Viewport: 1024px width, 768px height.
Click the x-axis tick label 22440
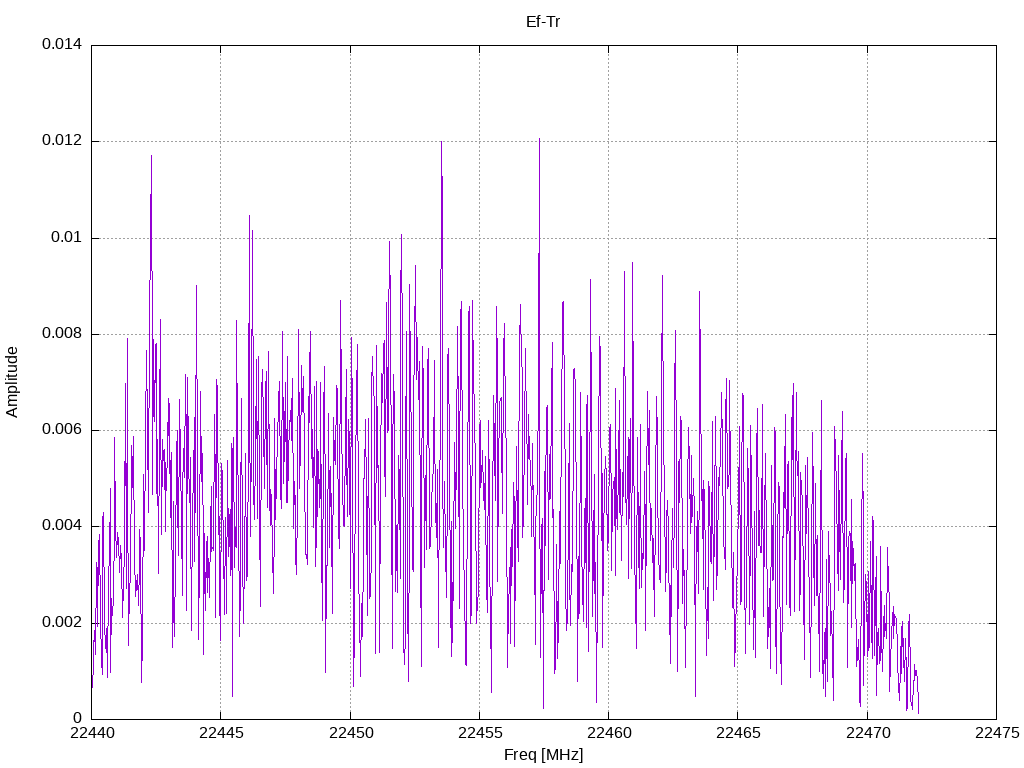[92, 733]
